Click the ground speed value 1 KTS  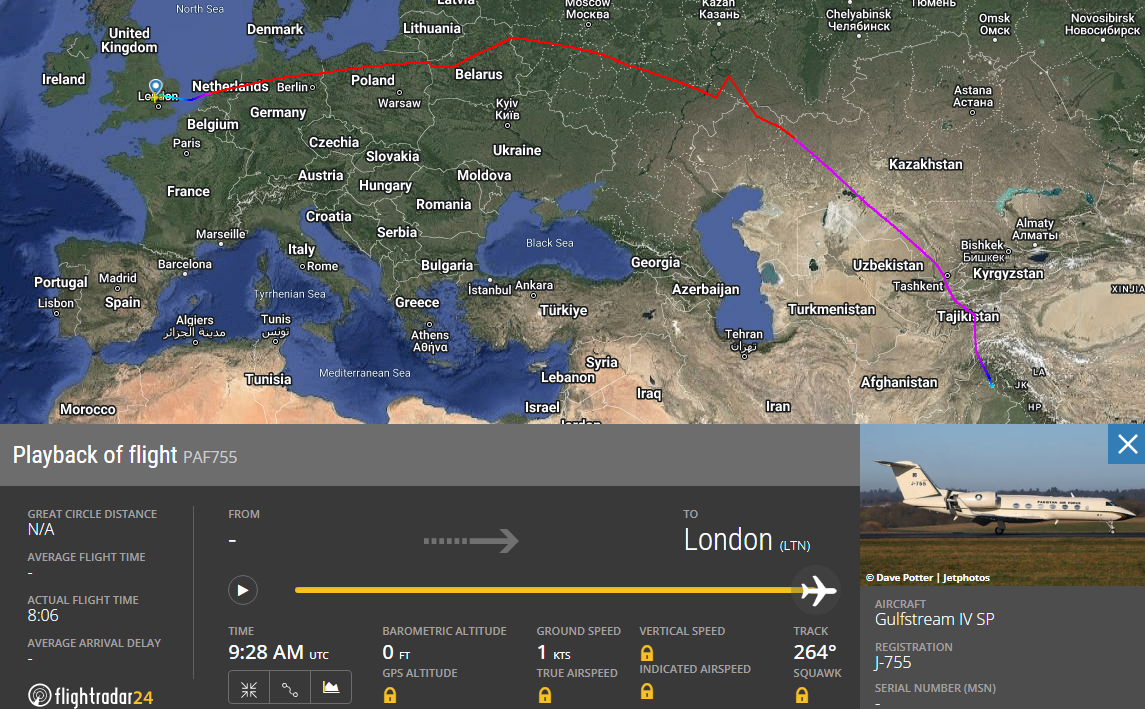(x=554, y=652)
